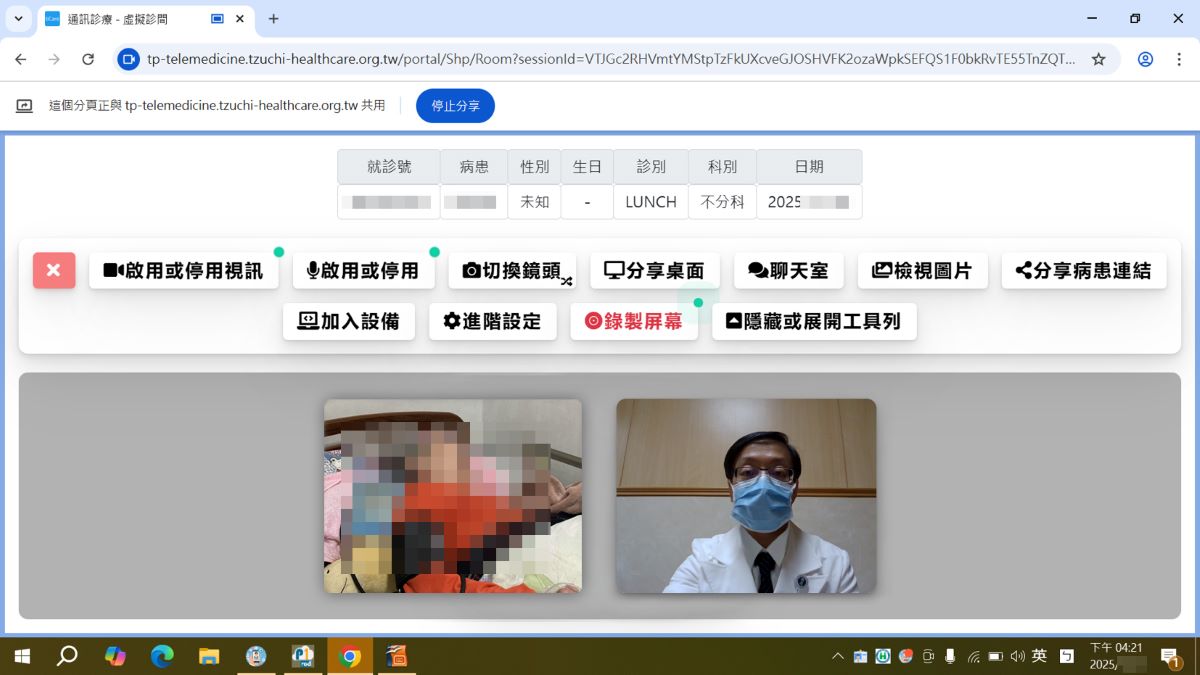Share patient link via 分享病患連結
Image resolution: width=1200 pixels, height=675 pixels.
tap(1084, 269)
